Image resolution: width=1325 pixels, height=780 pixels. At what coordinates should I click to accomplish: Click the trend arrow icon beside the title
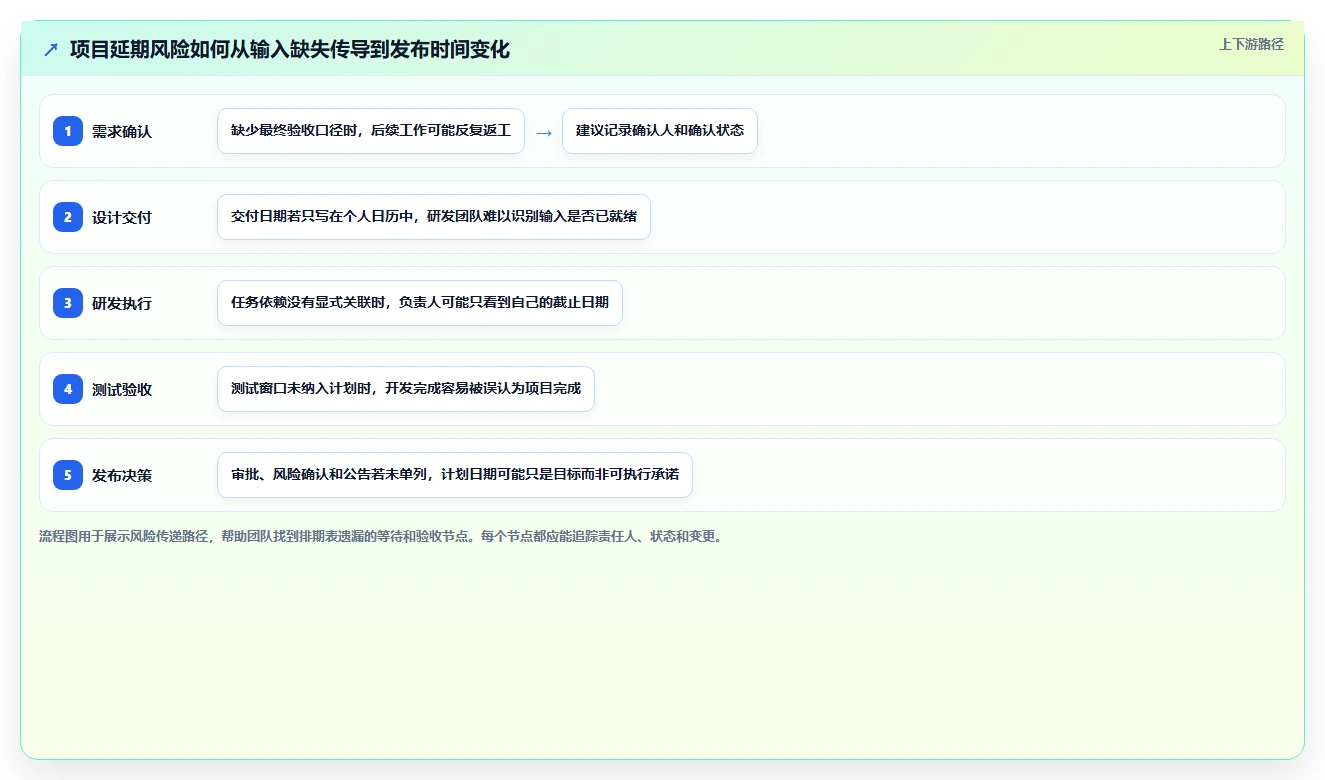click(51, 50)
